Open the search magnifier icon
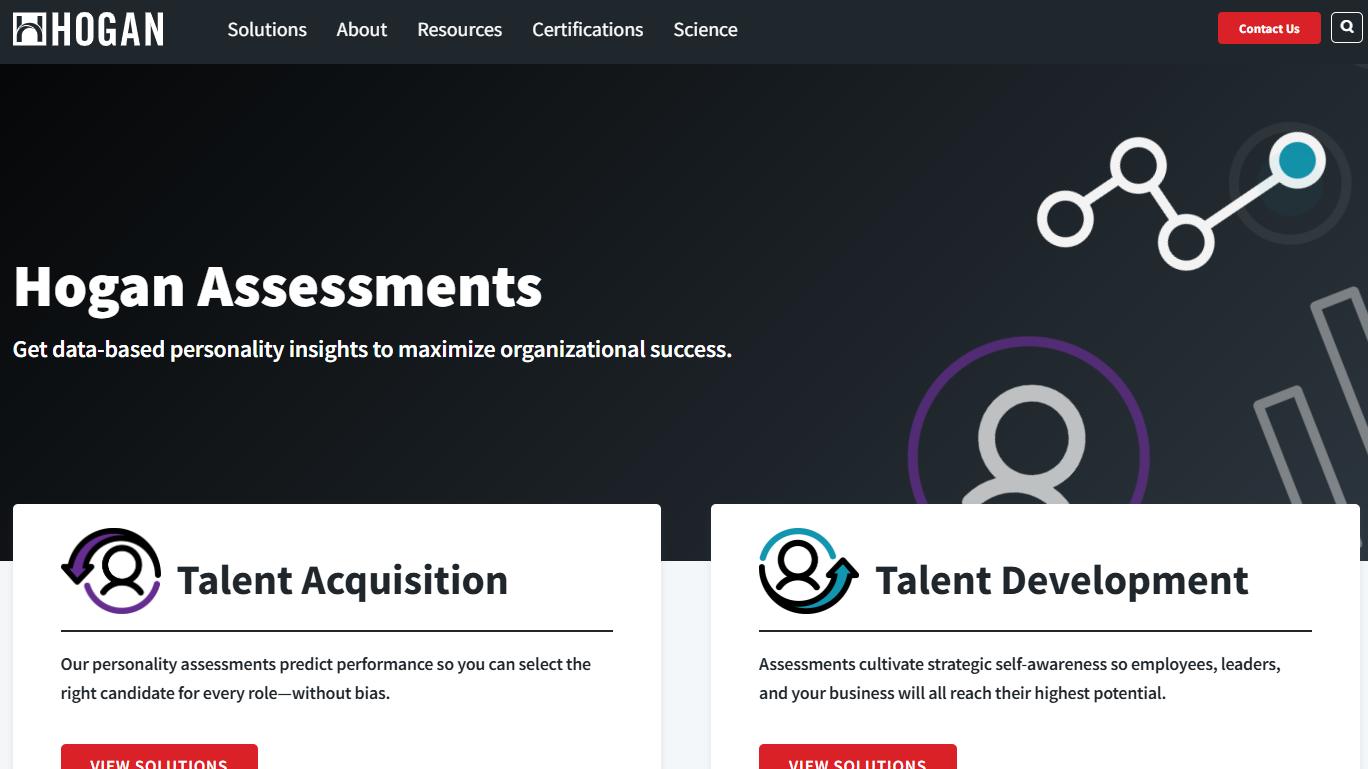 tap(1347, 28)
